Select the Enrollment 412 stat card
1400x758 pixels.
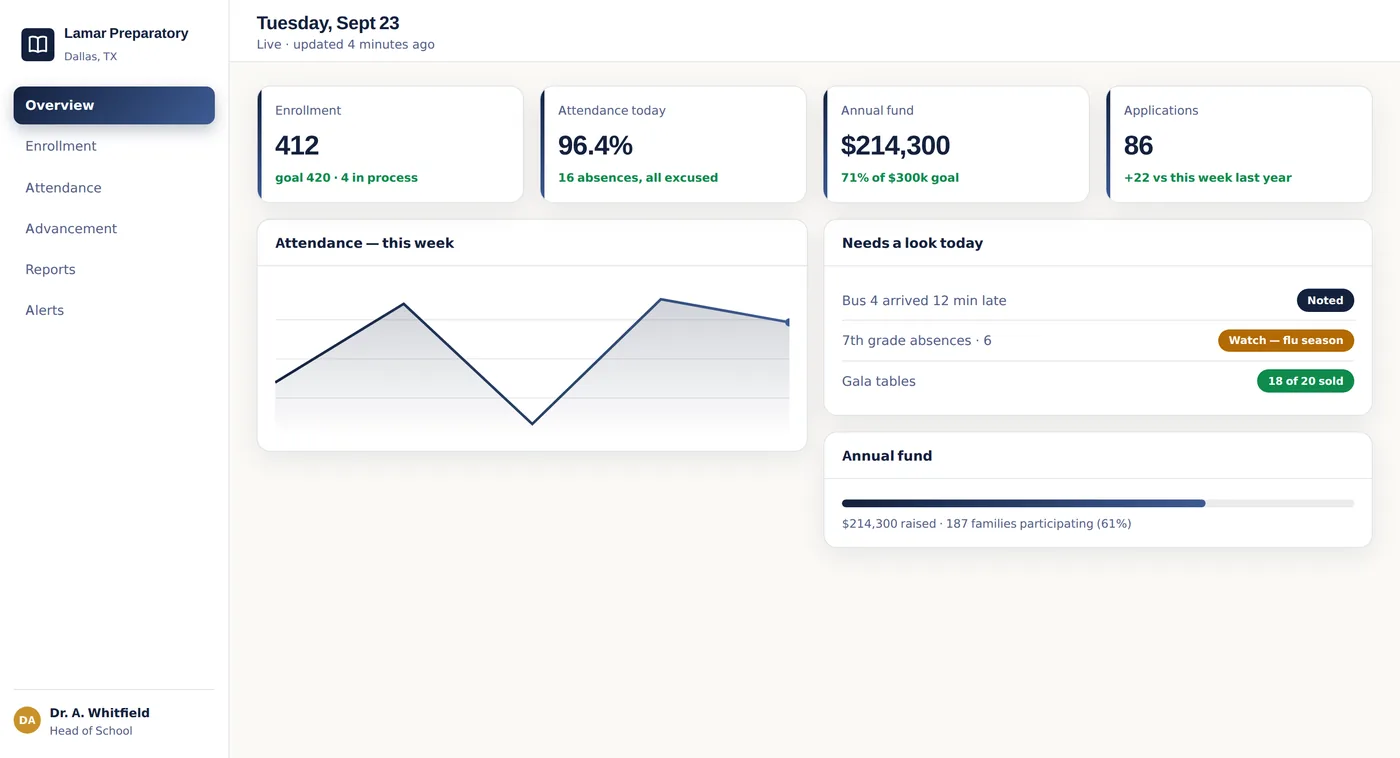click(390, 144)
